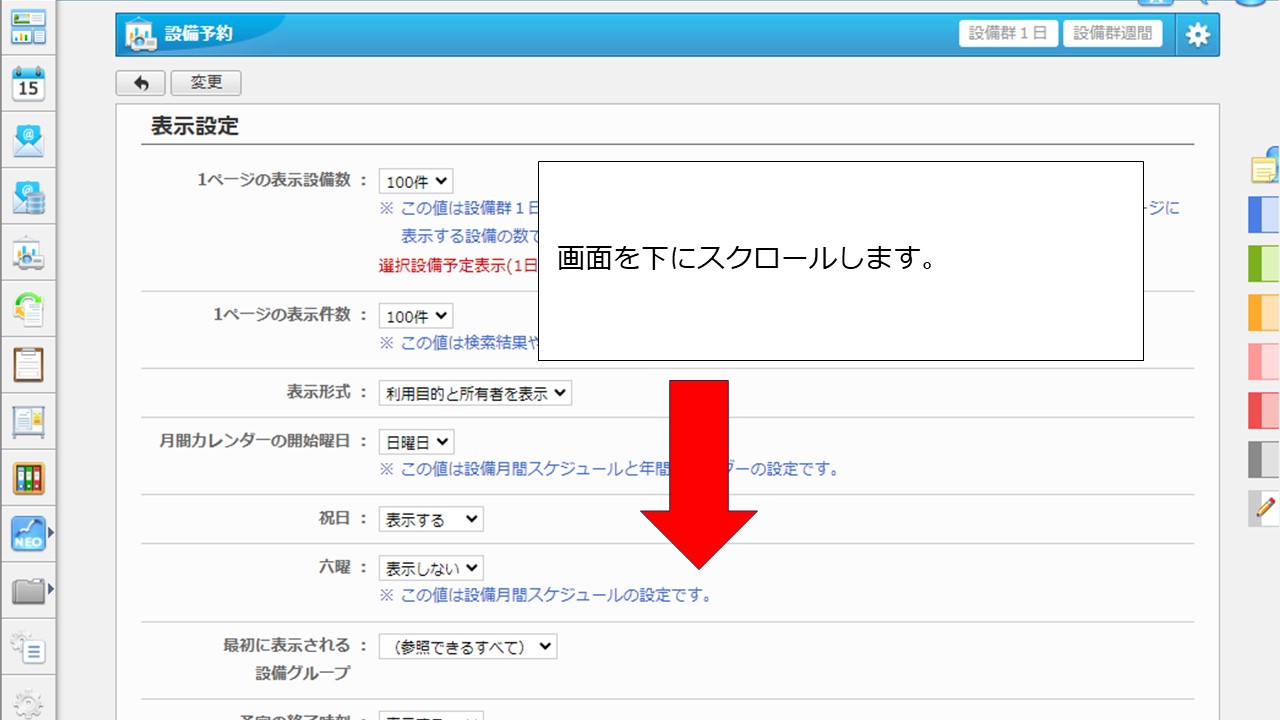Viewport: 1280px width, 720px height.
Task: Click the pencil edit icon on right panel
Action: pos(1264,508)
